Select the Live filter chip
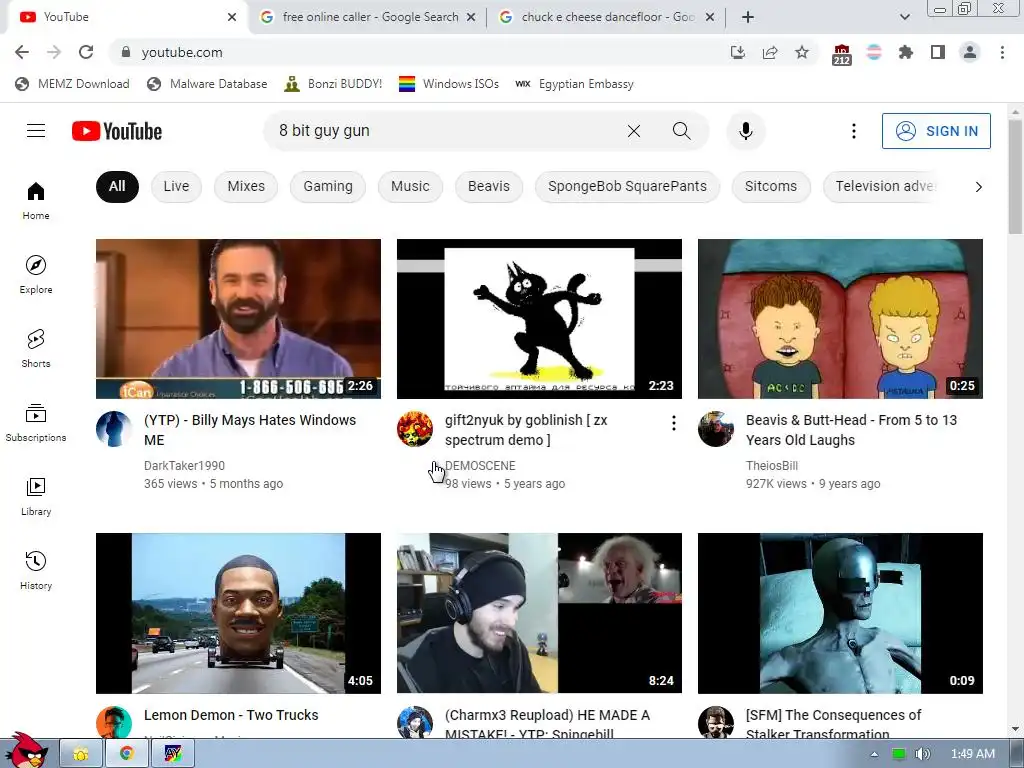The image size is (1024, 768). tap(176, 187)
